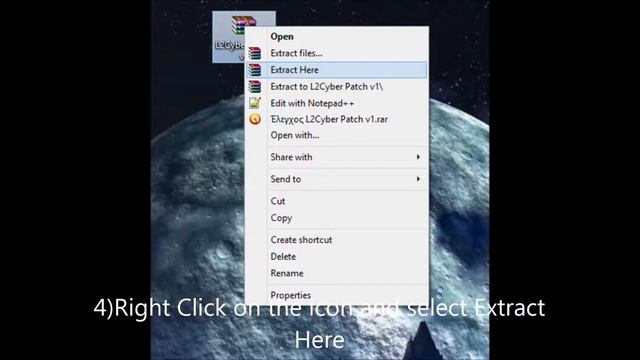The width and height of the screenshot is (640, 360).
Task: Click WinRAR icon beside Extract to L2Cyber Patch
Action: point(255,87)
